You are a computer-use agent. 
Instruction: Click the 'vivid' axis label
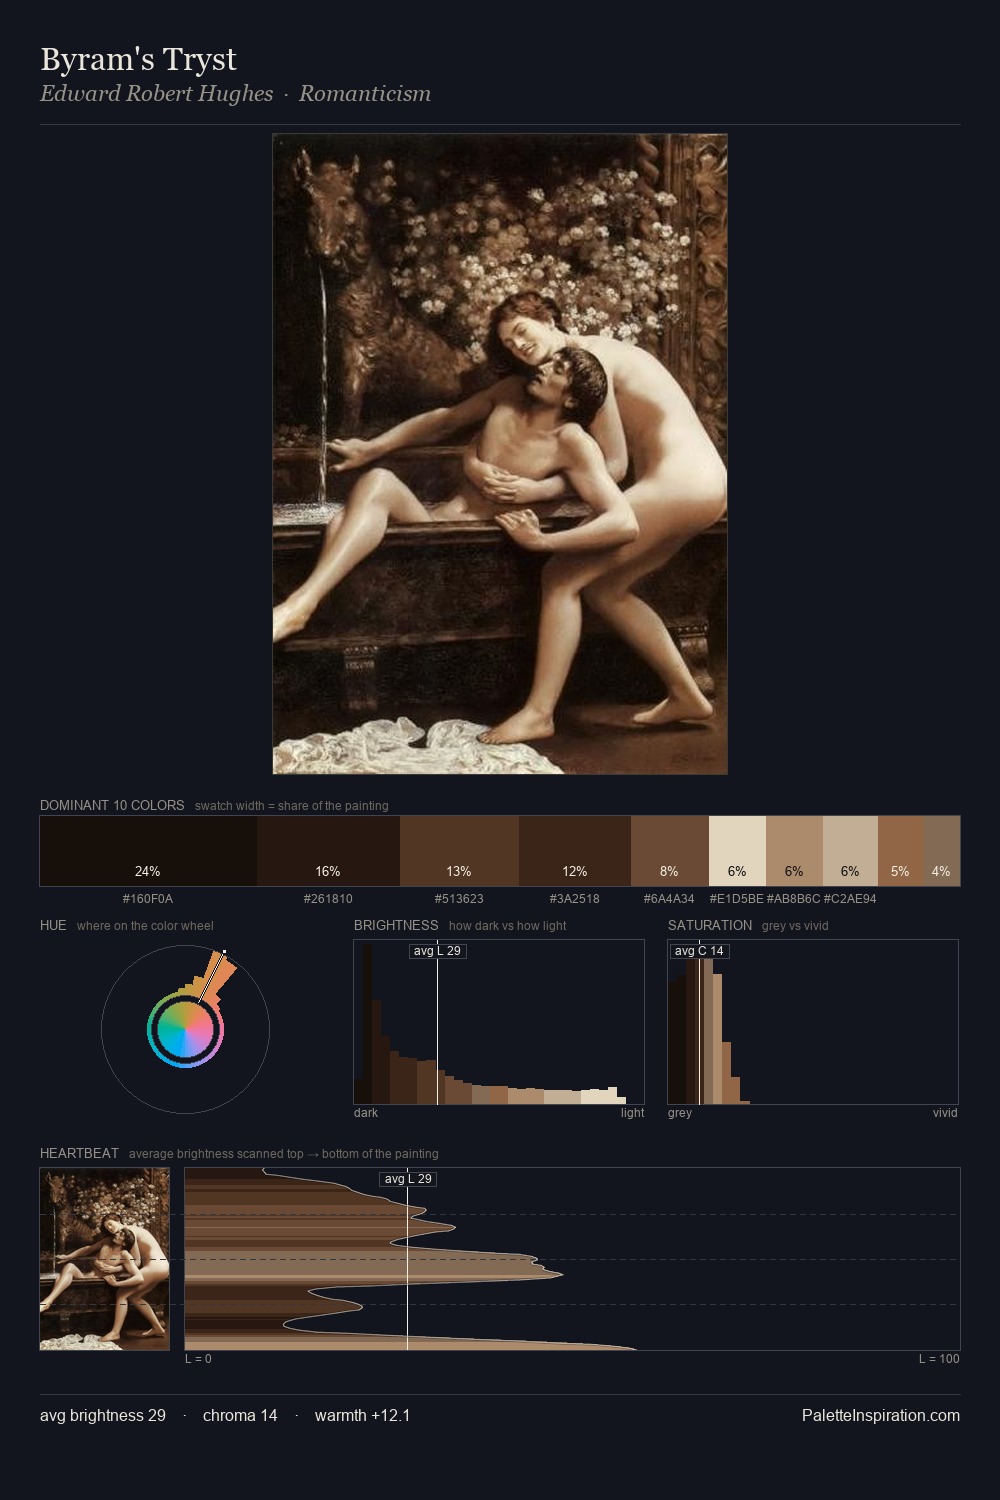[945, 1113]
